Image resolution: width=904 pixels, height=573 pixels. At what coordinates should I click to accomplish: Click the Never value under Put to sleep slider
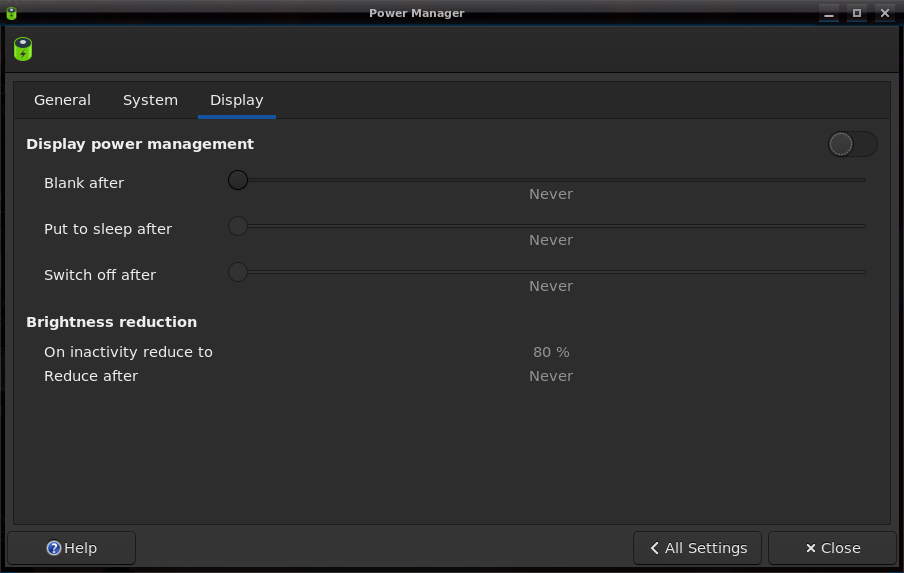(x=551, y=240)
